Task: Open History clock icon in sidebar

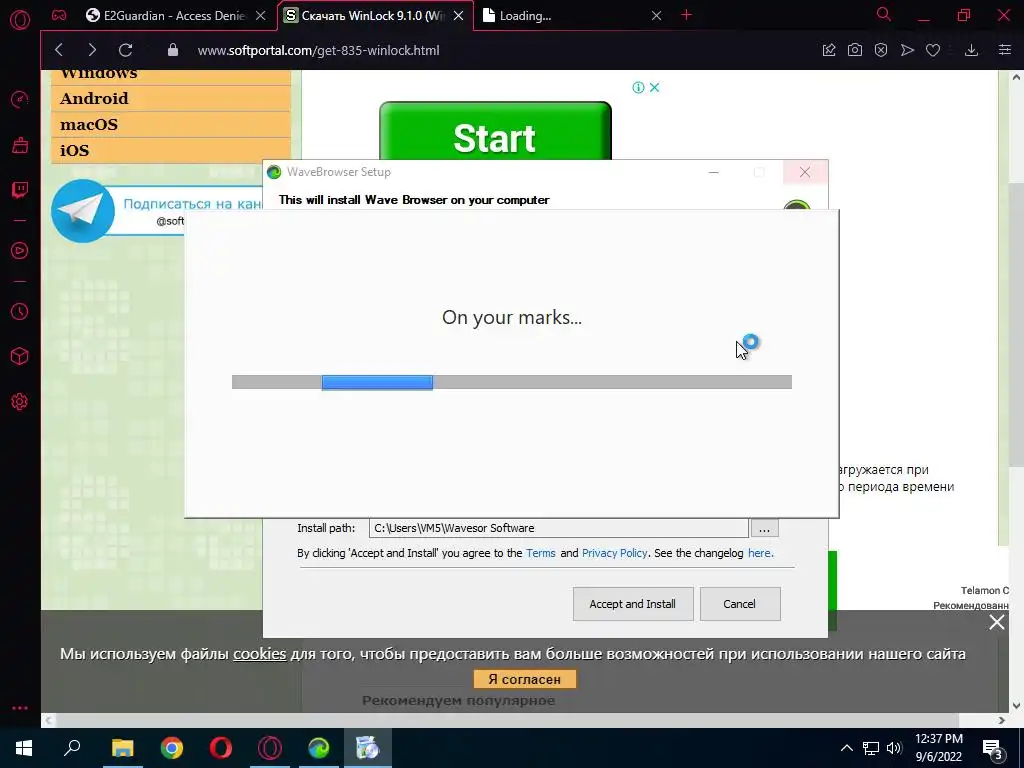Action: (x=20, y=312)
